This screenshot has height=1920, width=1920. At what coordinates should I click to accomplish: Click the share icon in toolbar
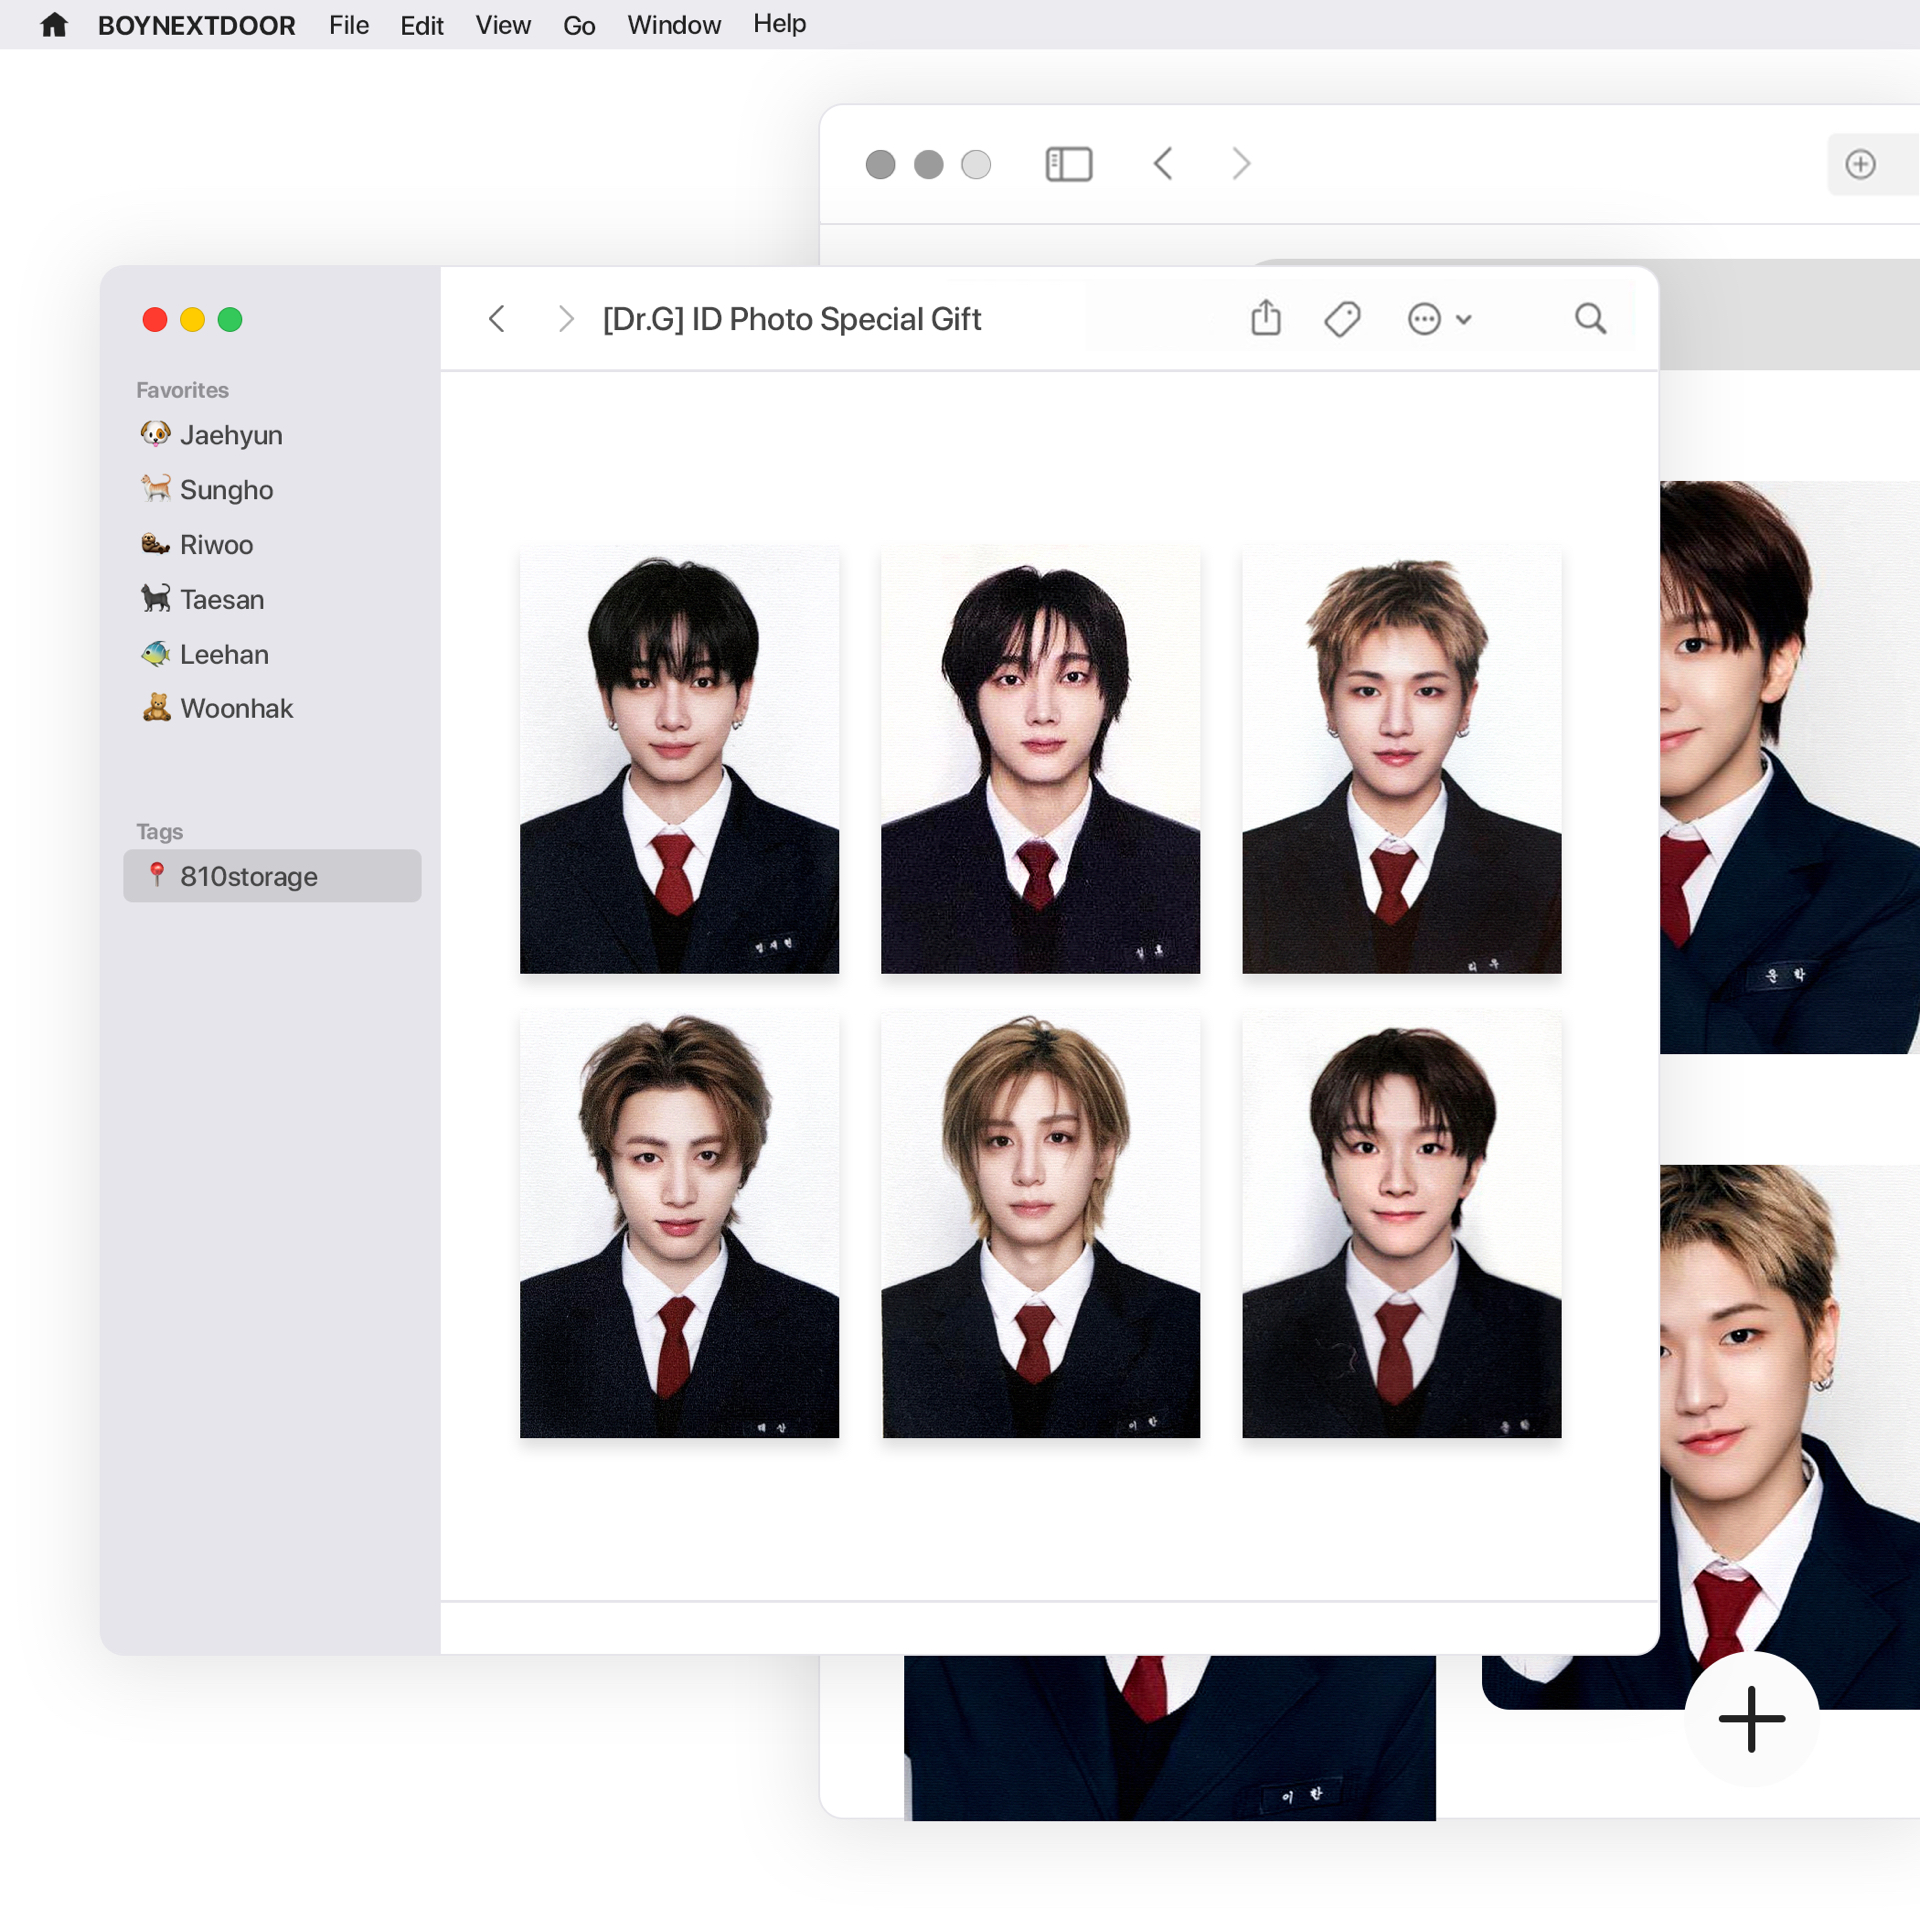(x=1266, y=318)
